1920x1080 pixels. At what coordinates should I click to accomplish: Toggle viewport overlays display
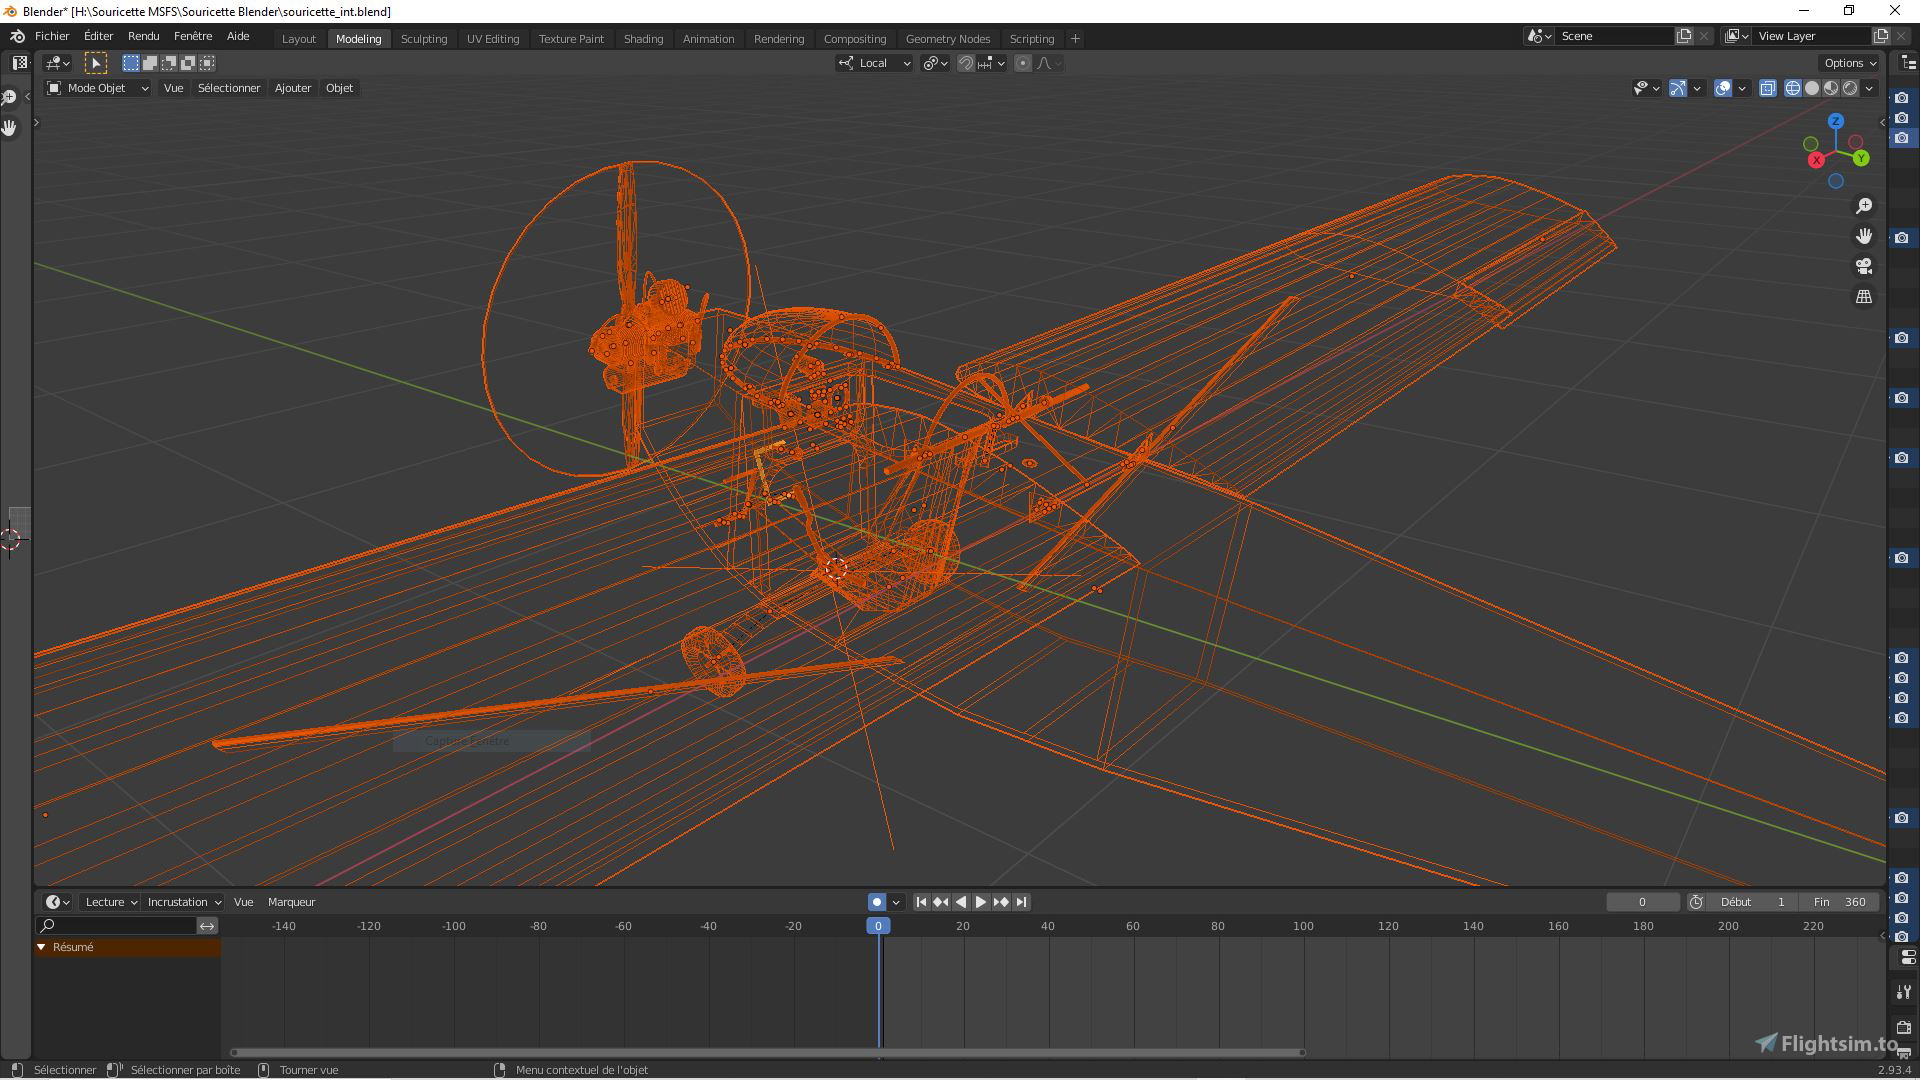coord(1723,88)
